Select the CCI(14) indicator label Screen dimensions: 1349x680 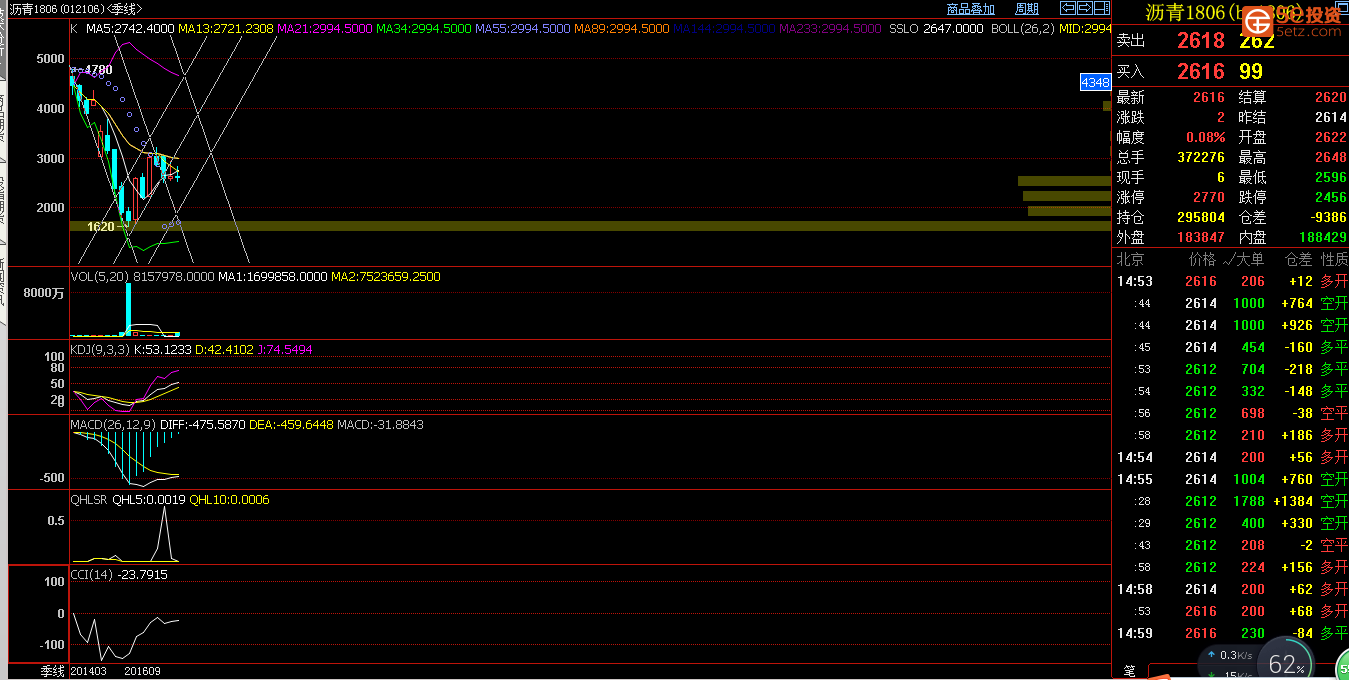(91, 574)
